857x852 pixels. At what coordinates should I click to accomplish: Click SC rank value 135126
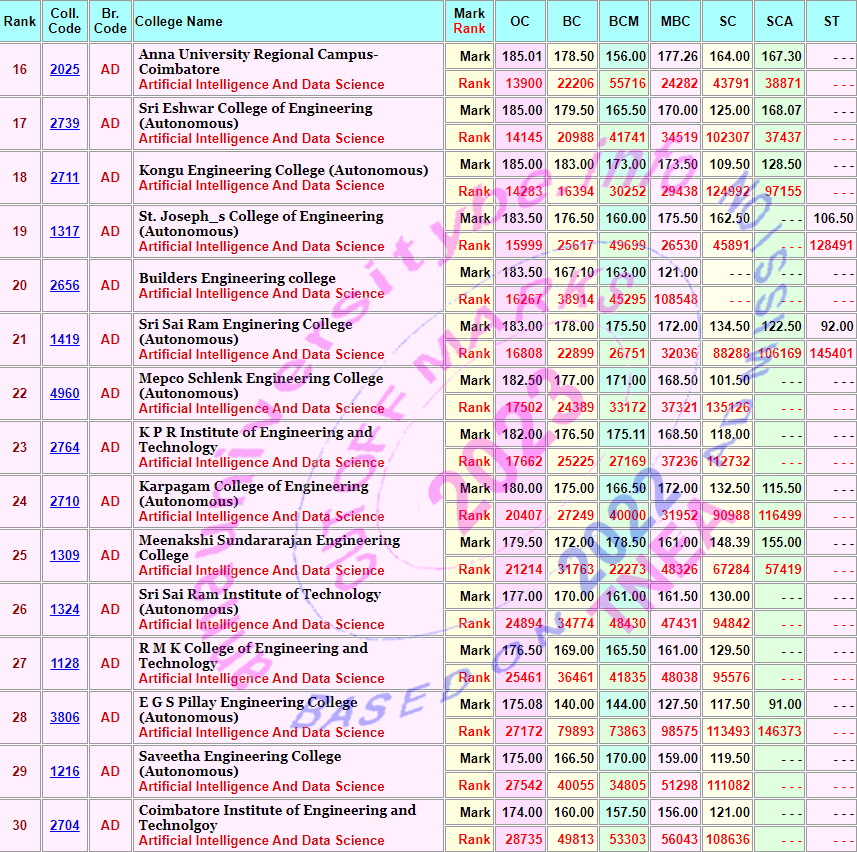click(x=727, y=407)
